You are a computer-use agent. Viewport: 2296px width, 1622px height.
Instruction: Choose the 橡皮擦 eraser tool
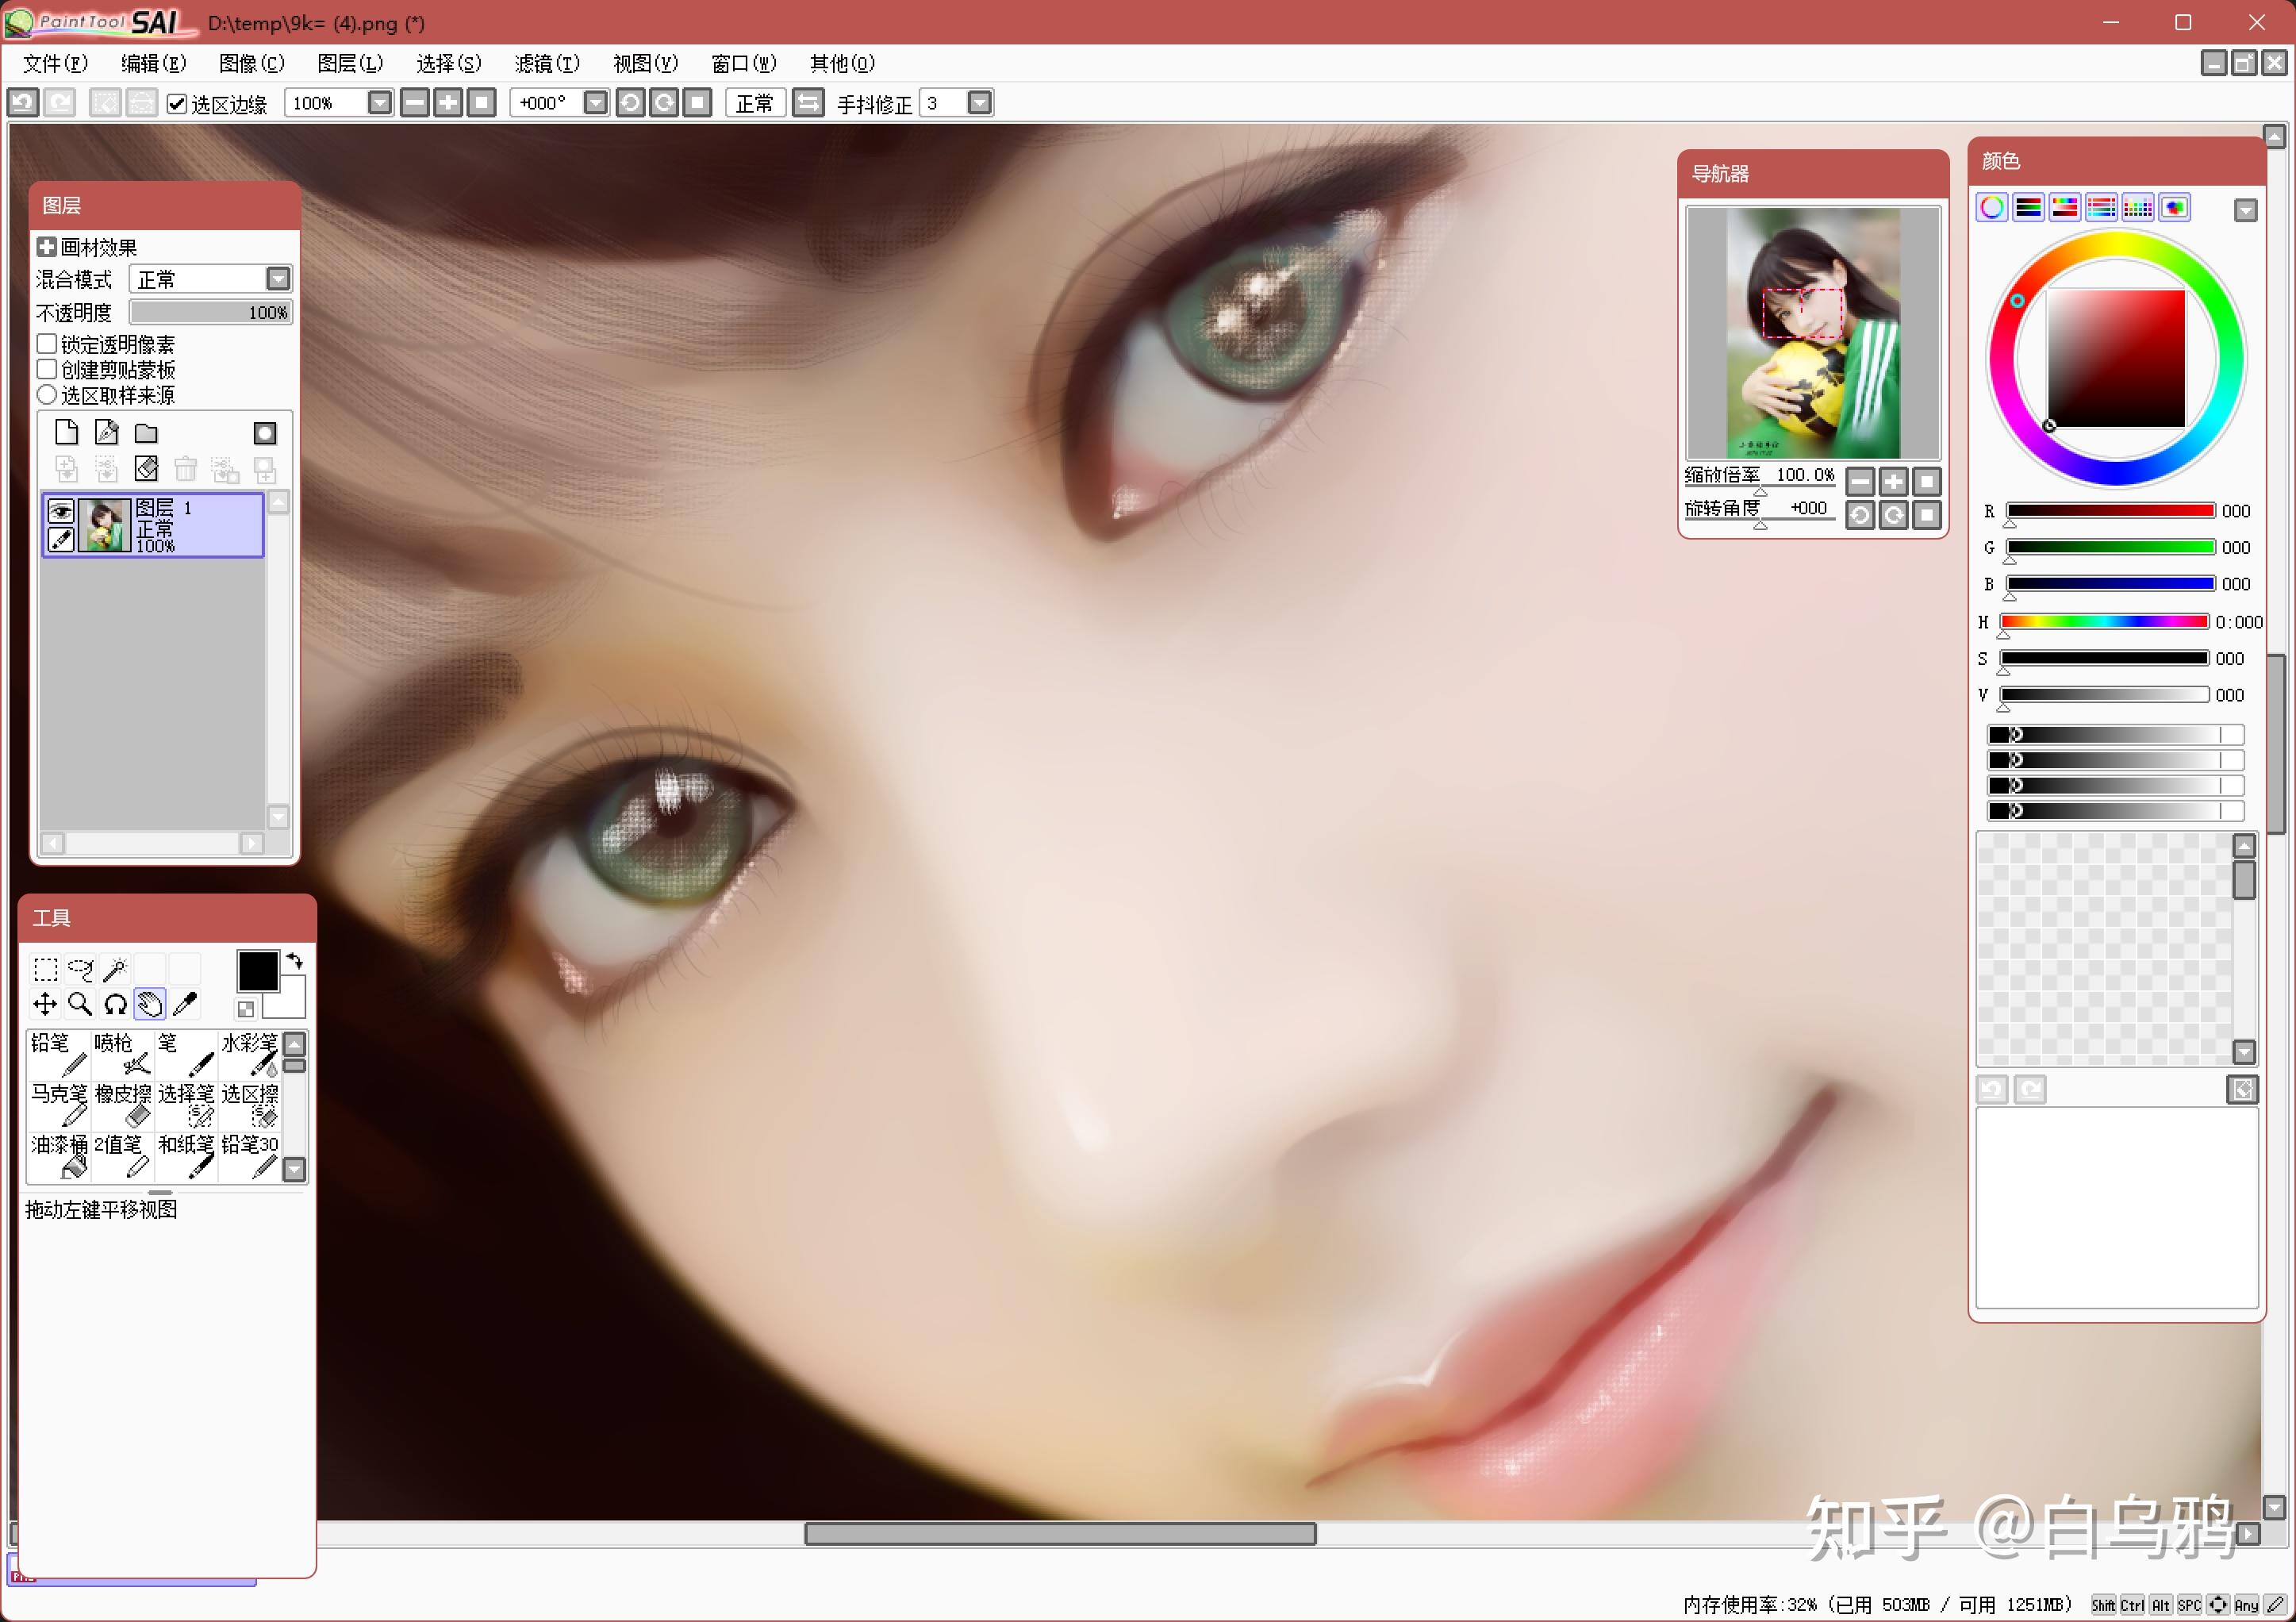(x=121, y=1106)
